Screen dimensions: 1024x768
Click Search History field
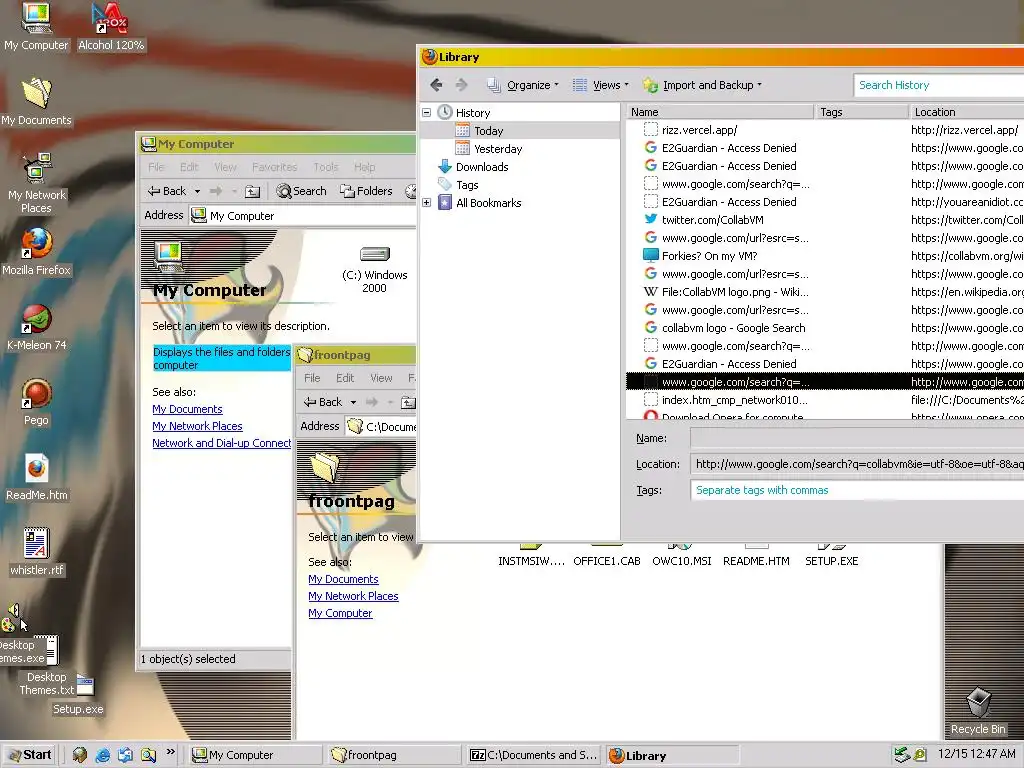coord(938,85)
